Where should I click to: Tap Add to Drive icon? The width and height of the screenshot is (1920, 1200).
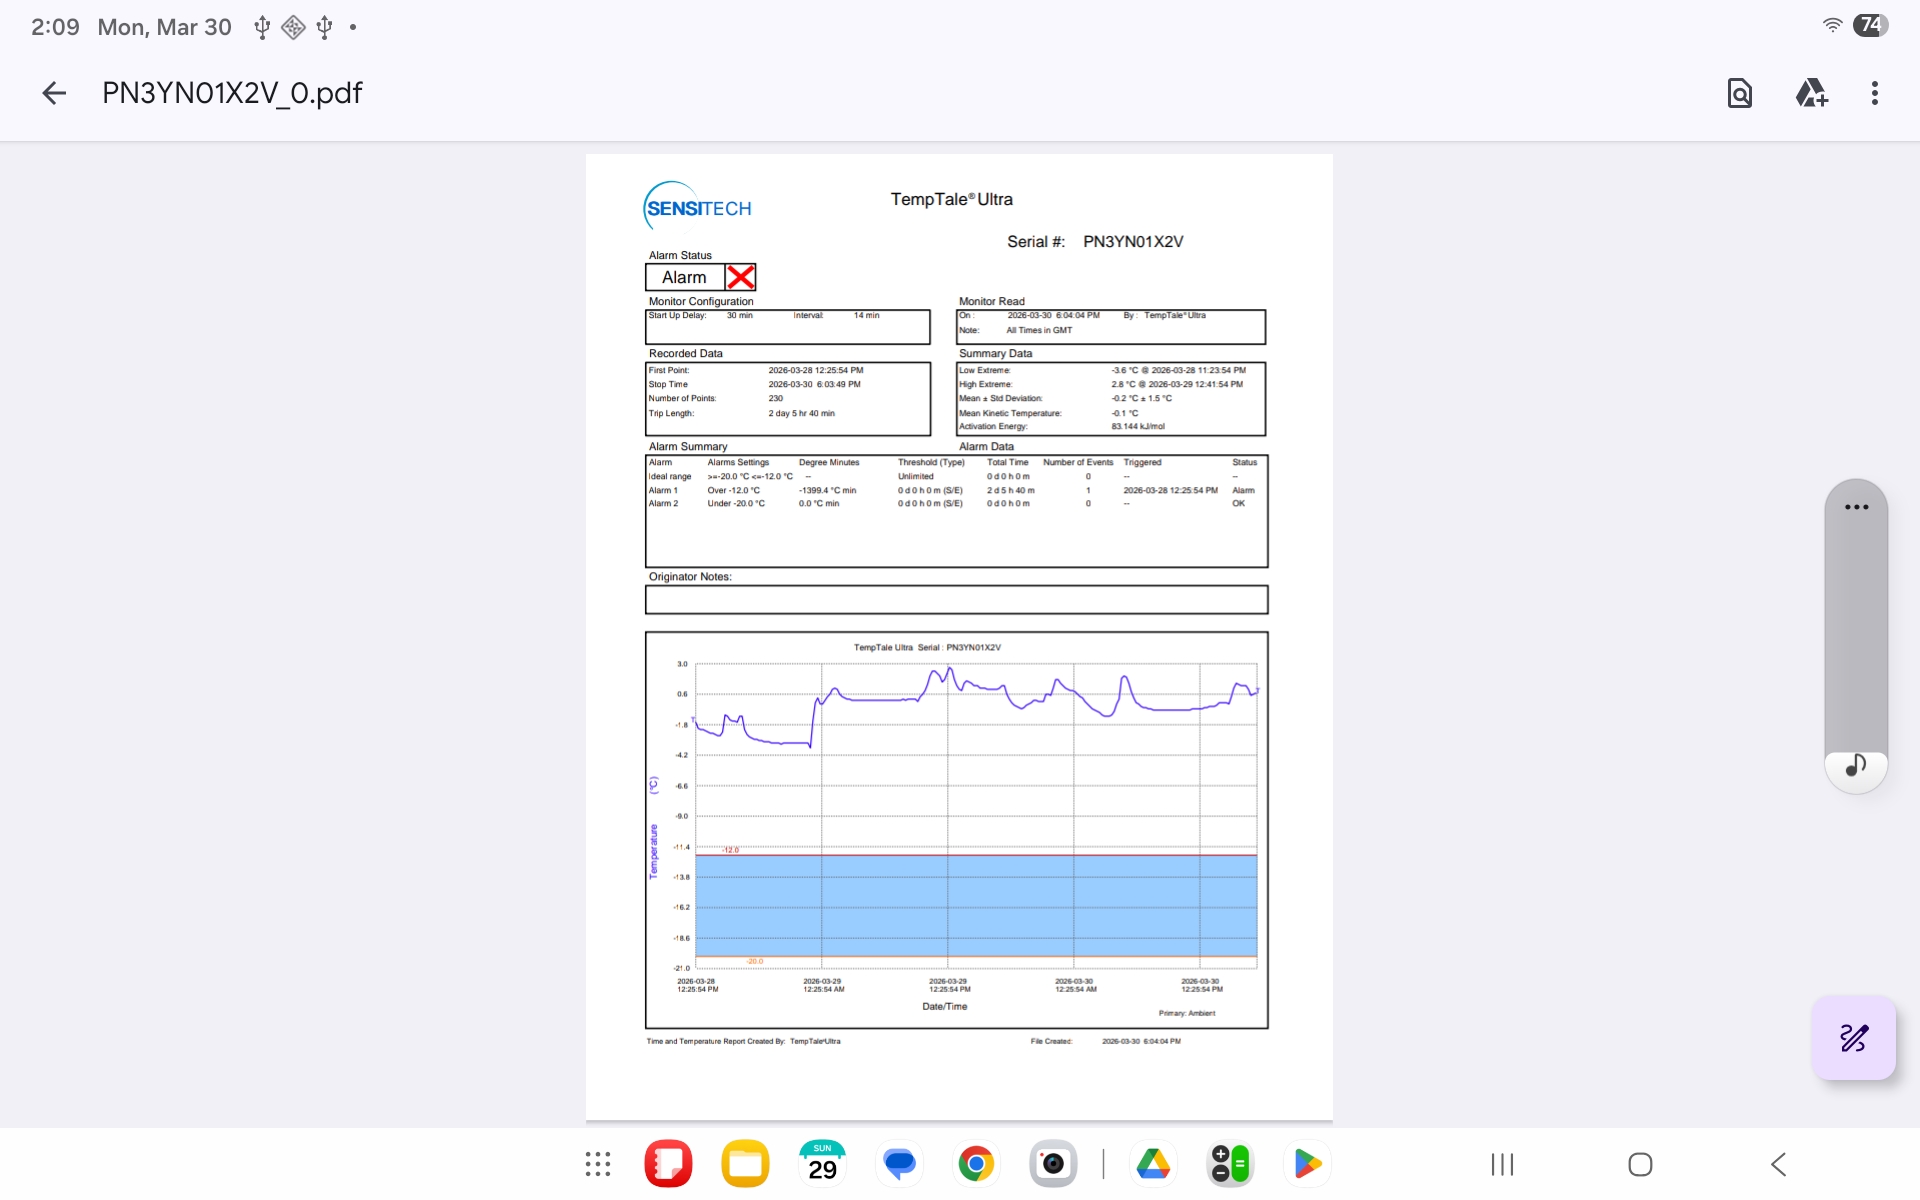[1811, 93]
